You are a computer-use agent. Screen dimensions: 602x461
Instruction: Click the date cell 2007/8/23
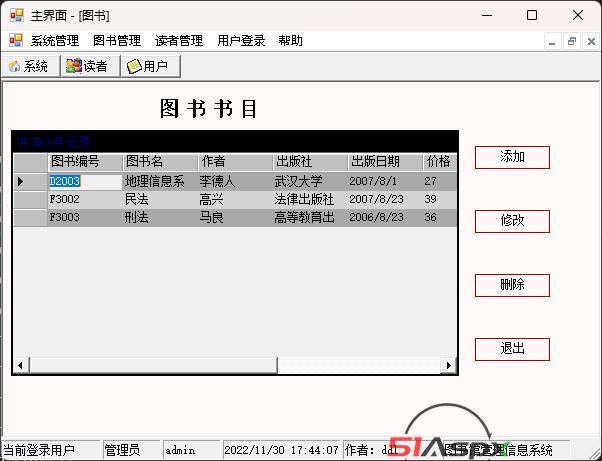(x=385, y=200)
